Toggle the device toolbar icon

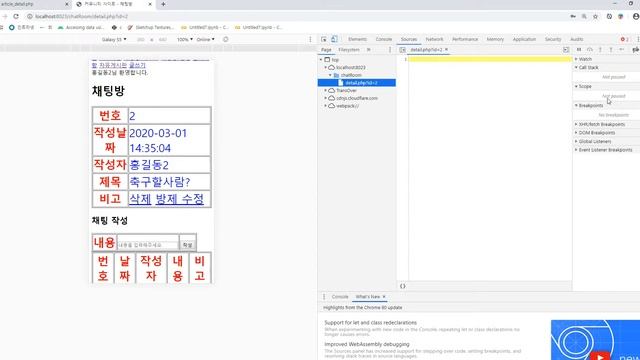(x=334, y=39)
